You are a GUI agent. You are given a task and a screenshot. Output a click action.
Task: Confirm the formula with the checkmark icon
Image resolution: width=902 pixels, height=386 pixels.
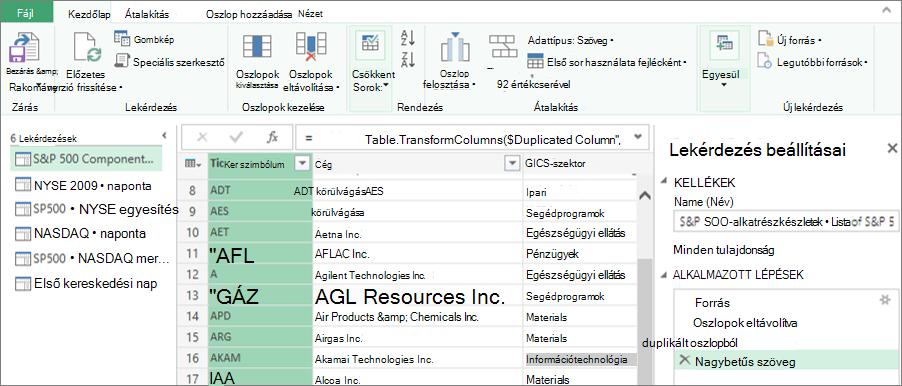pos(236,137)
